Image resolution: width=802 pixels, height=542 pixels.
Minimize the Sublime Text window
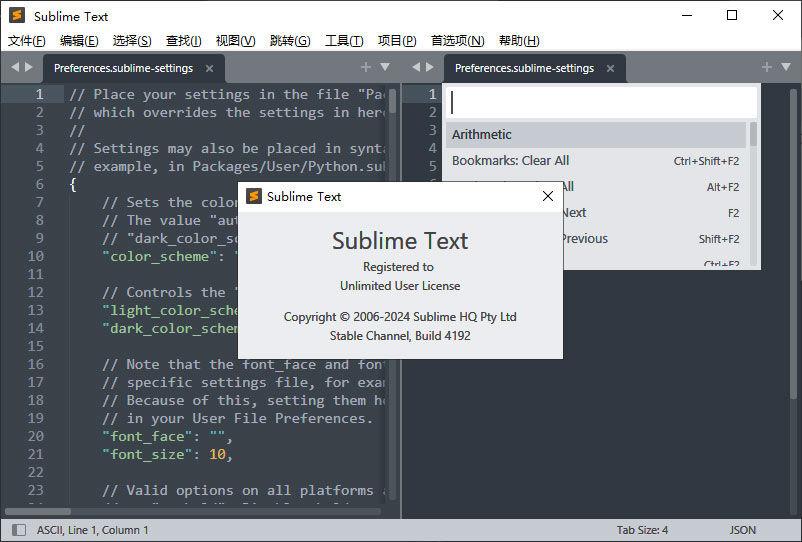tap(687, 15)
